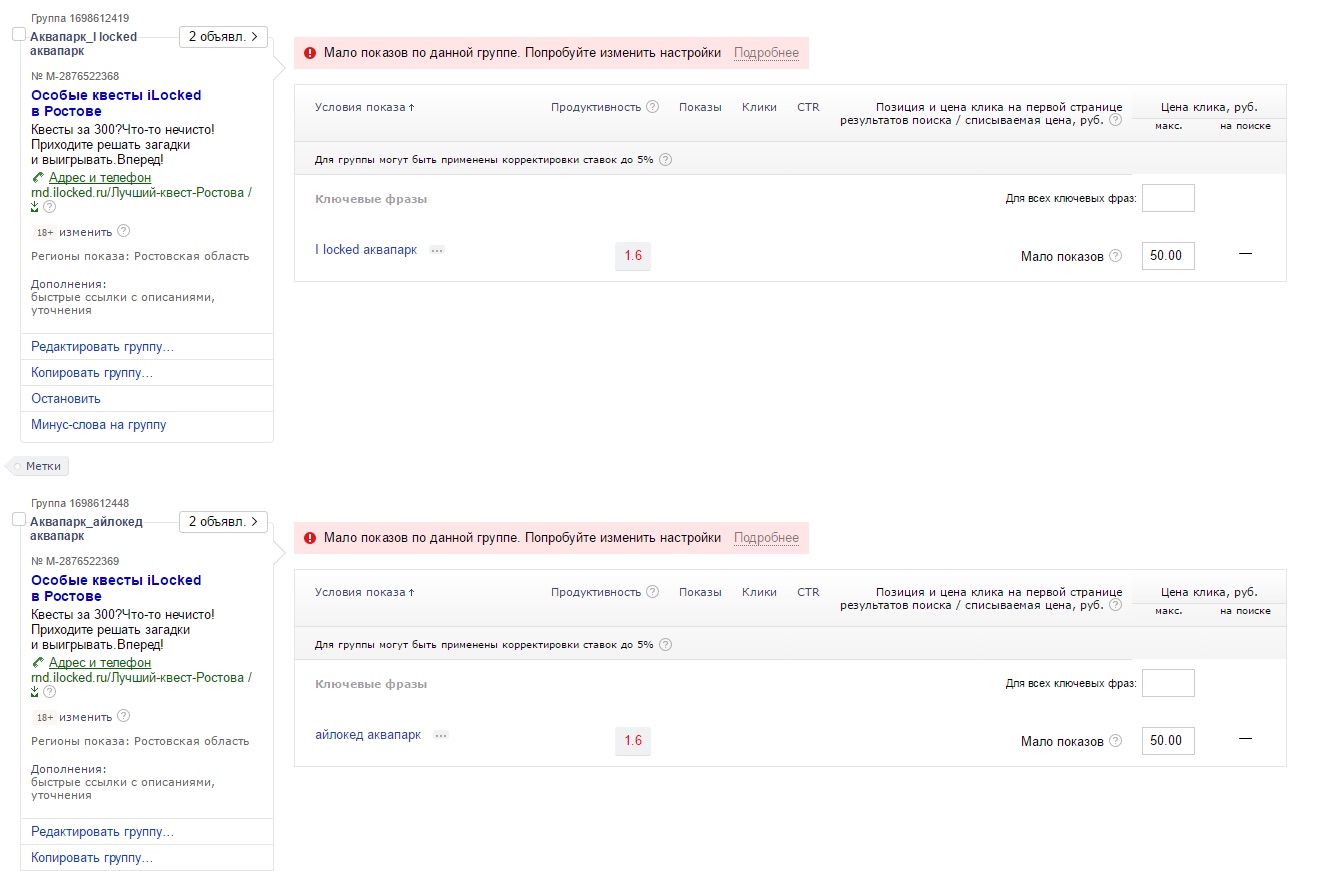
Task: Click help icon next to '18+ изменить' in first ad
Action: [x=124, y=231]
